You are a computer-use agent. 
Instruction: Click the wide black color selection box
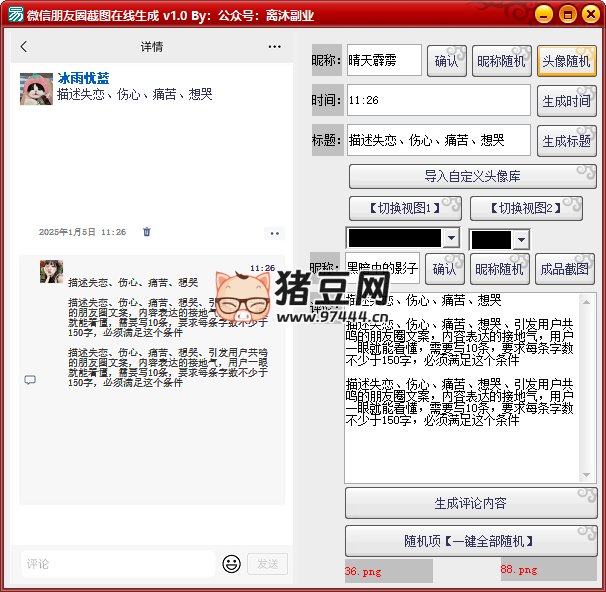click(395, 238)
